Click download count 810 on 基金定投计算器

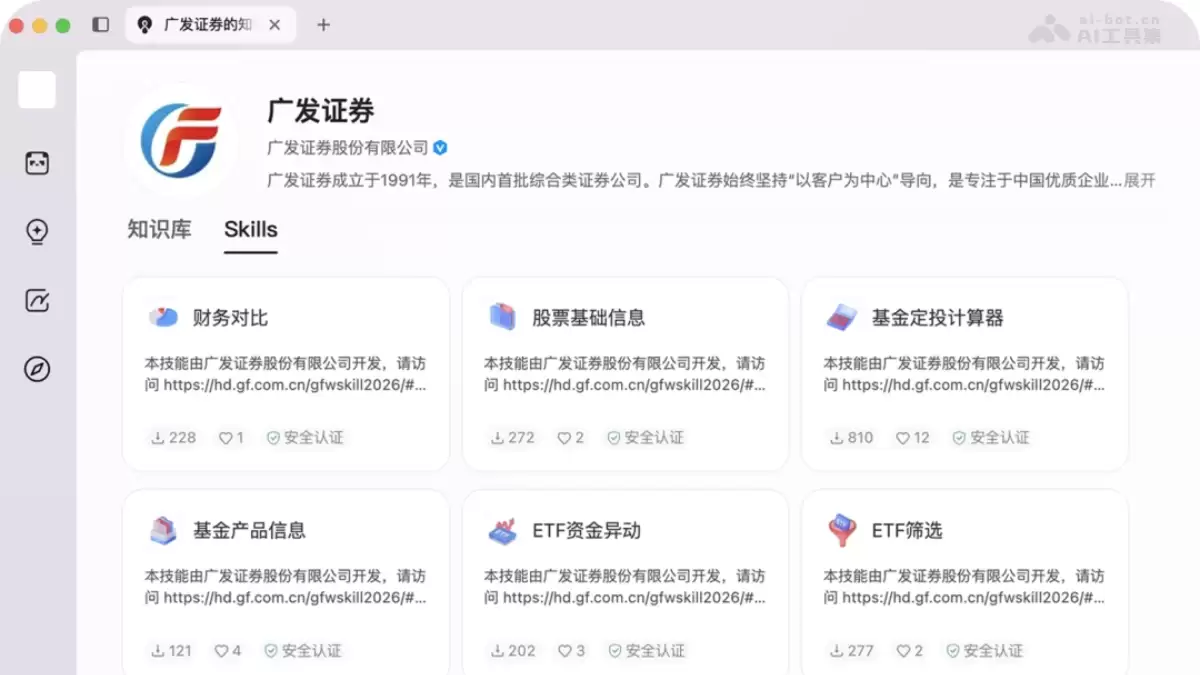coord(852,438)
